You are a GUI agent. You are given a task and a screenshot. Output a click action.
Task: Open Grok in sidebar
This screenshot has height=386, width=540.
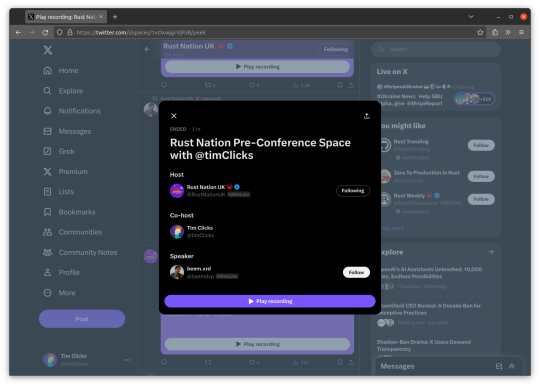(59, 151)
